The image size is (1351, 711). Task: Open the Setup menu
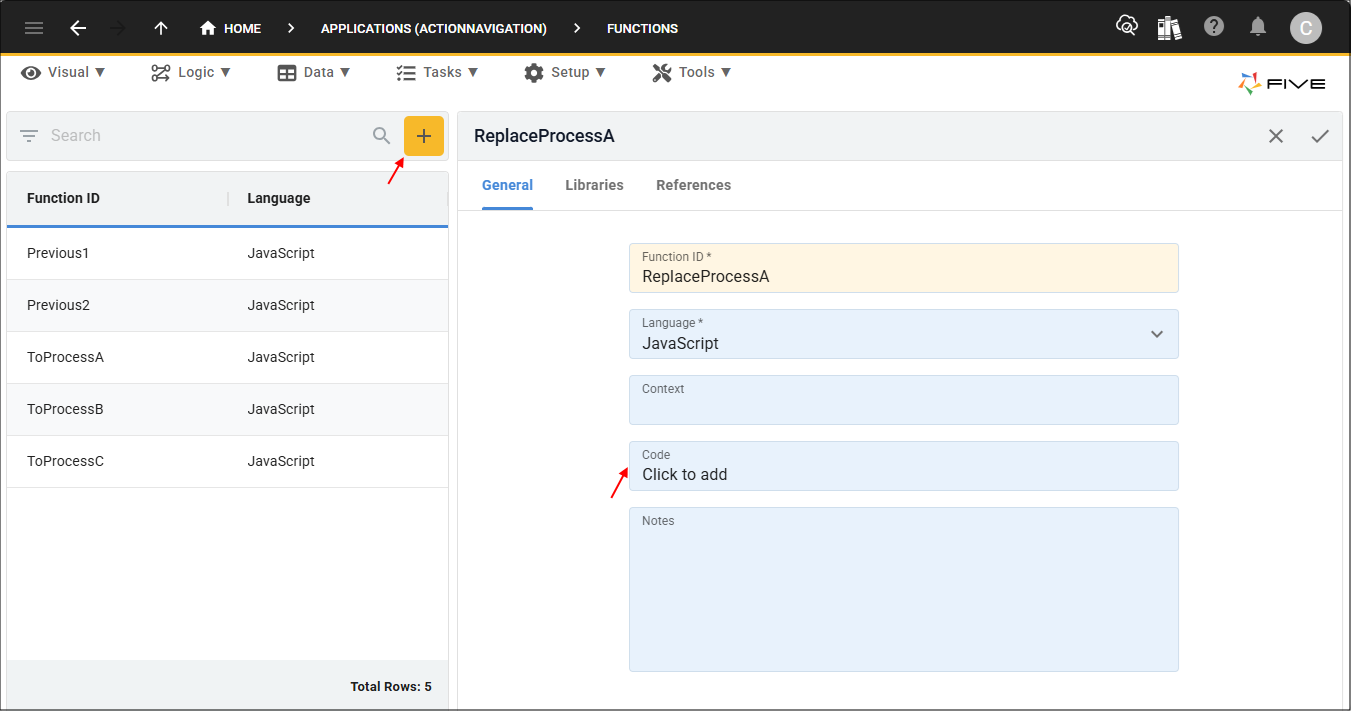[565, 72]
